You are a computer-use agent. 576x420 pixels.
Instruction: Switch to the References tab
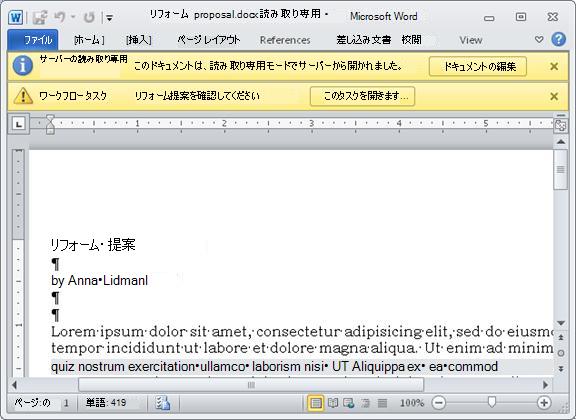coord(285,40)
